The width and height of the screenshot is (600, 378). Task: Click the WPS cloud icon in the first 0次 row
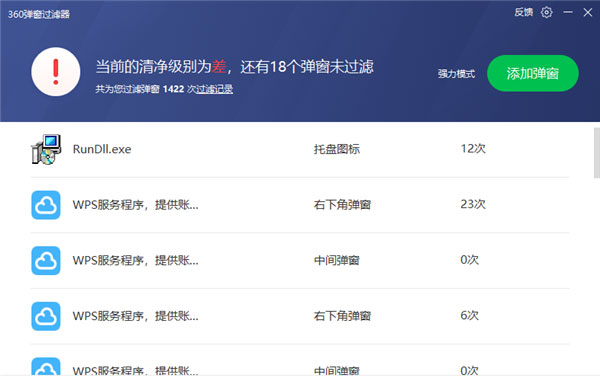[46, 261]
